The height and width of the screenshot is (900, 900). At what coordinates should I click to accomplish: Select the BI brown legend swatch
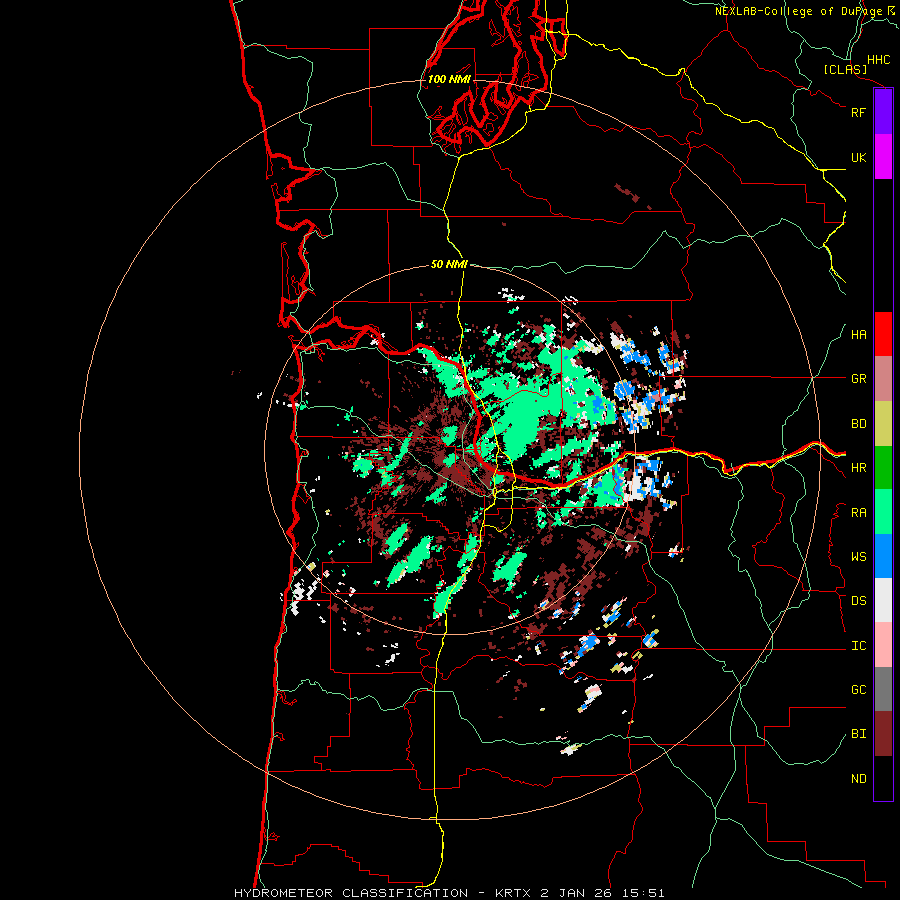coord(883,734)
